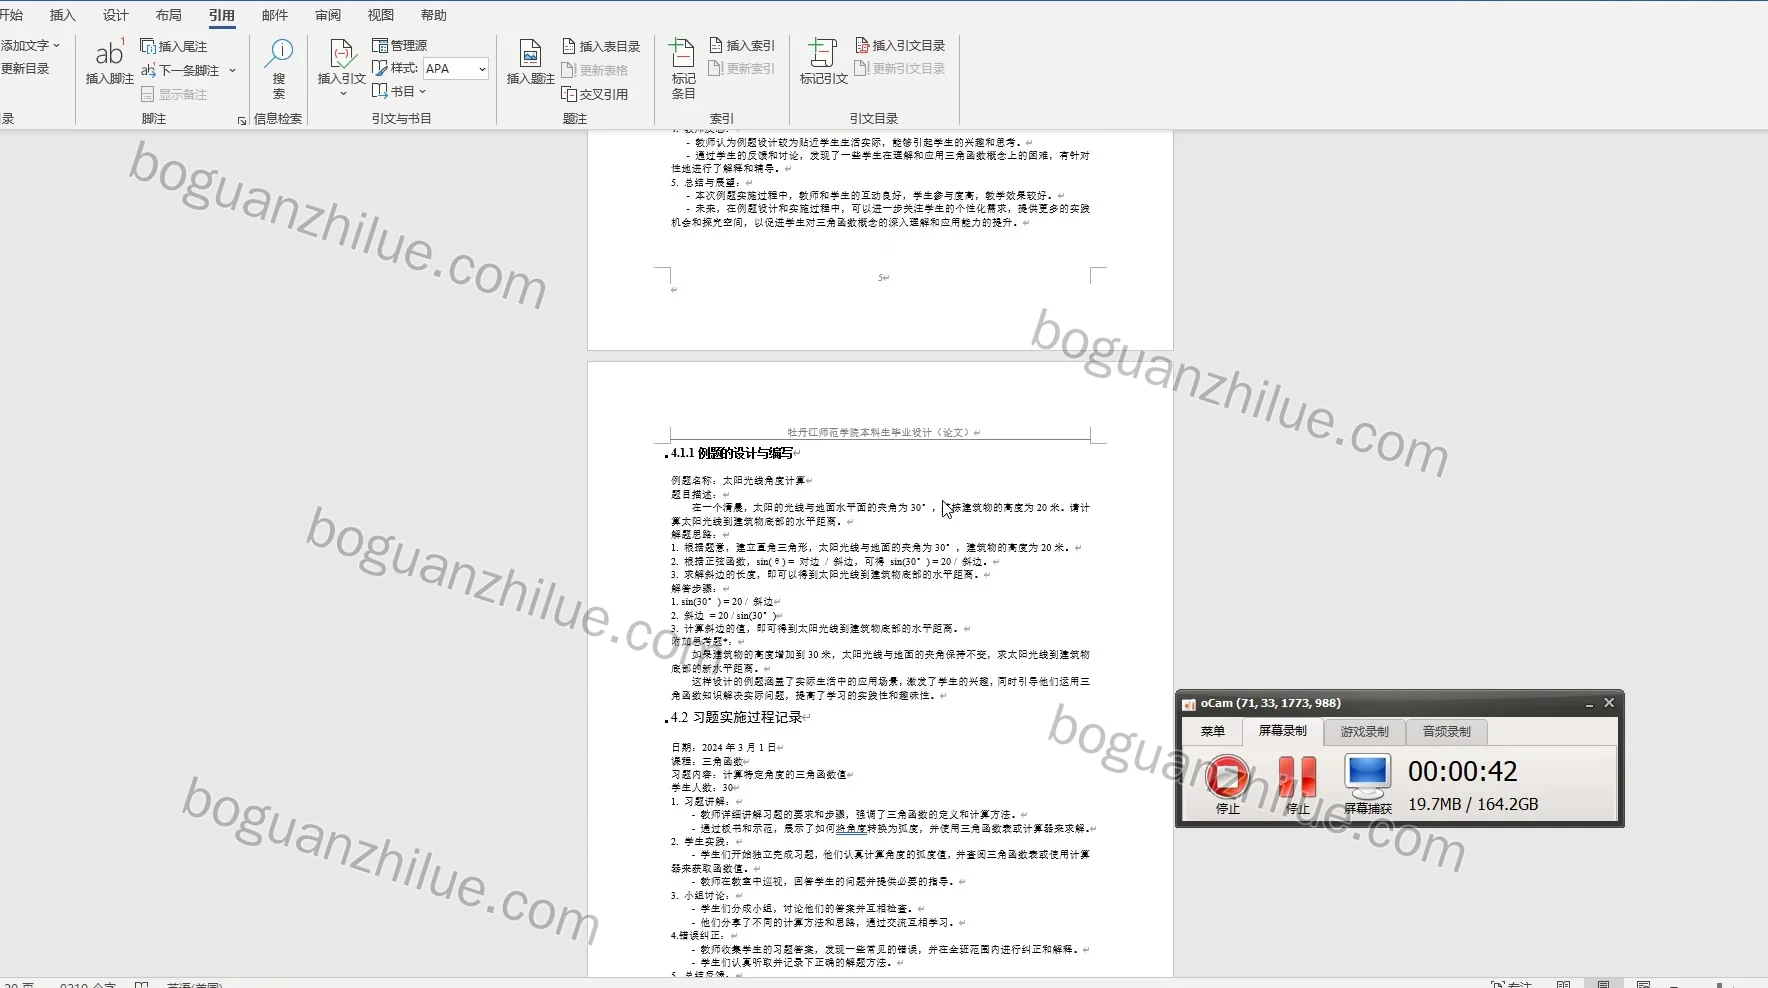Click Show Notes (显示备注)

pos(174,94)
